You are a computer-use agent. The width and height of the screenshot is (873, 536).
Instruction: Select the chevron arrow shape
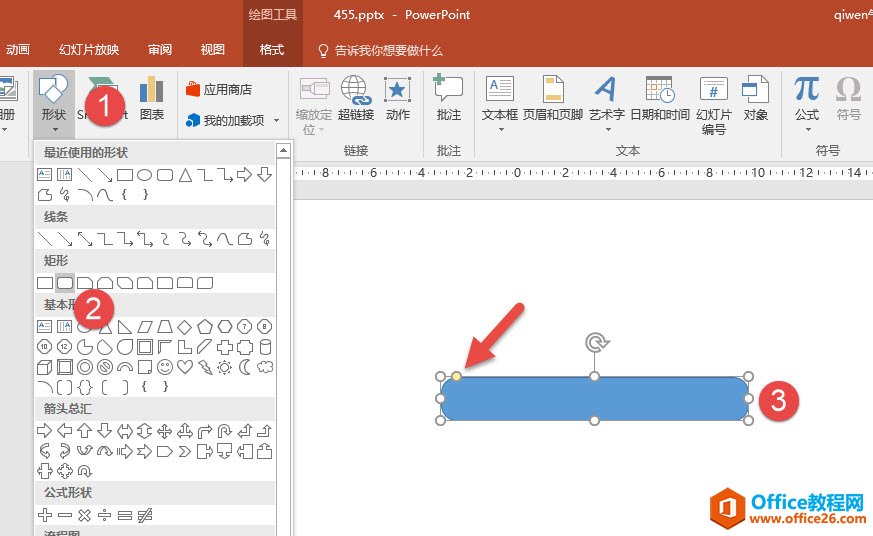coord(185,451)
